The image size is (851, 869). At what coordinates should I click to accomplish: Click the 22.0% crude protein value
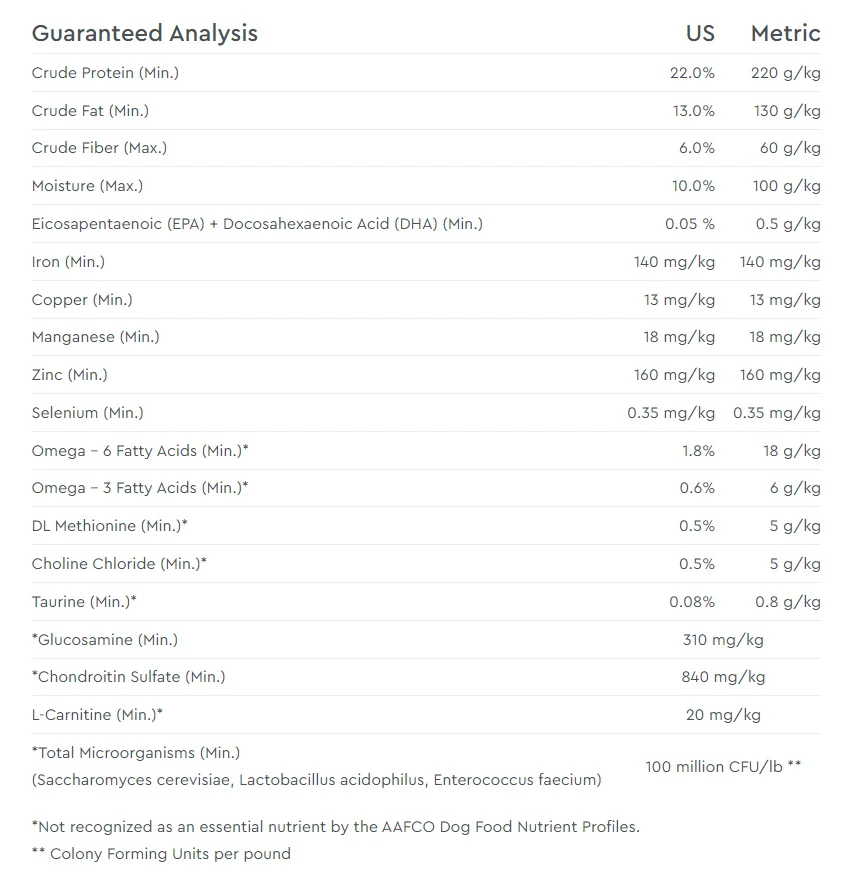[692, 73]
